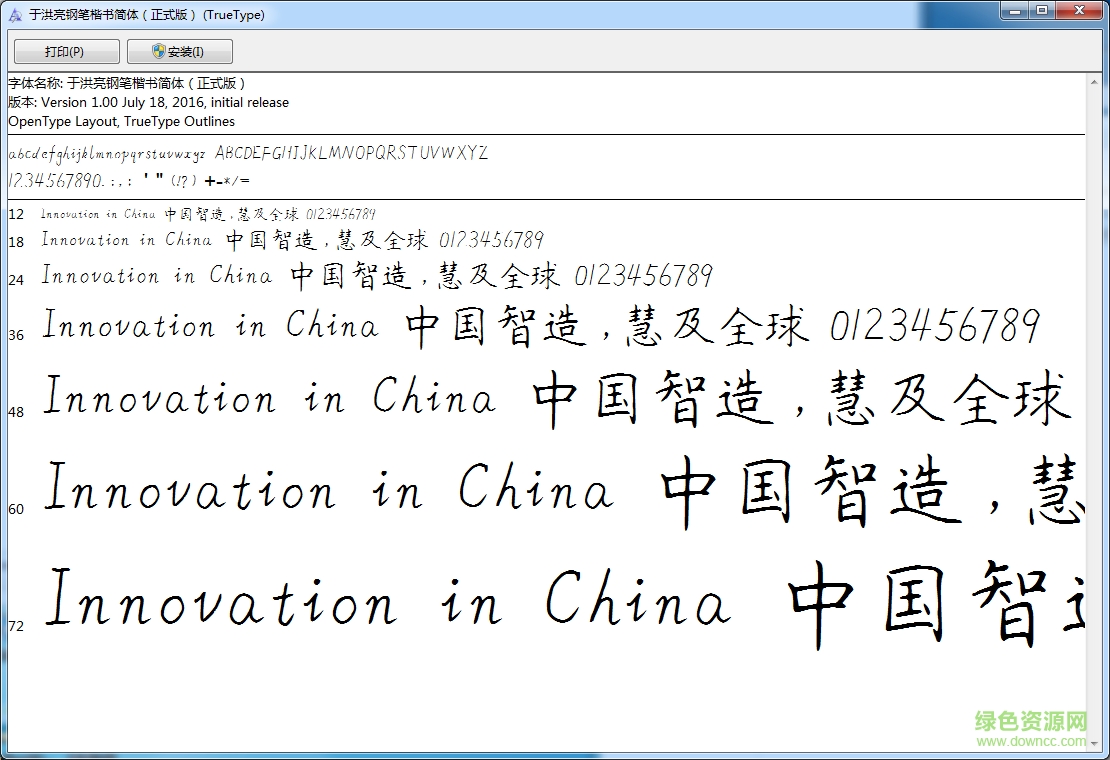The height and width of the screenshot is (760, 1110).
Task: Click the 安装(I) install button
Action: pos(179,51)
